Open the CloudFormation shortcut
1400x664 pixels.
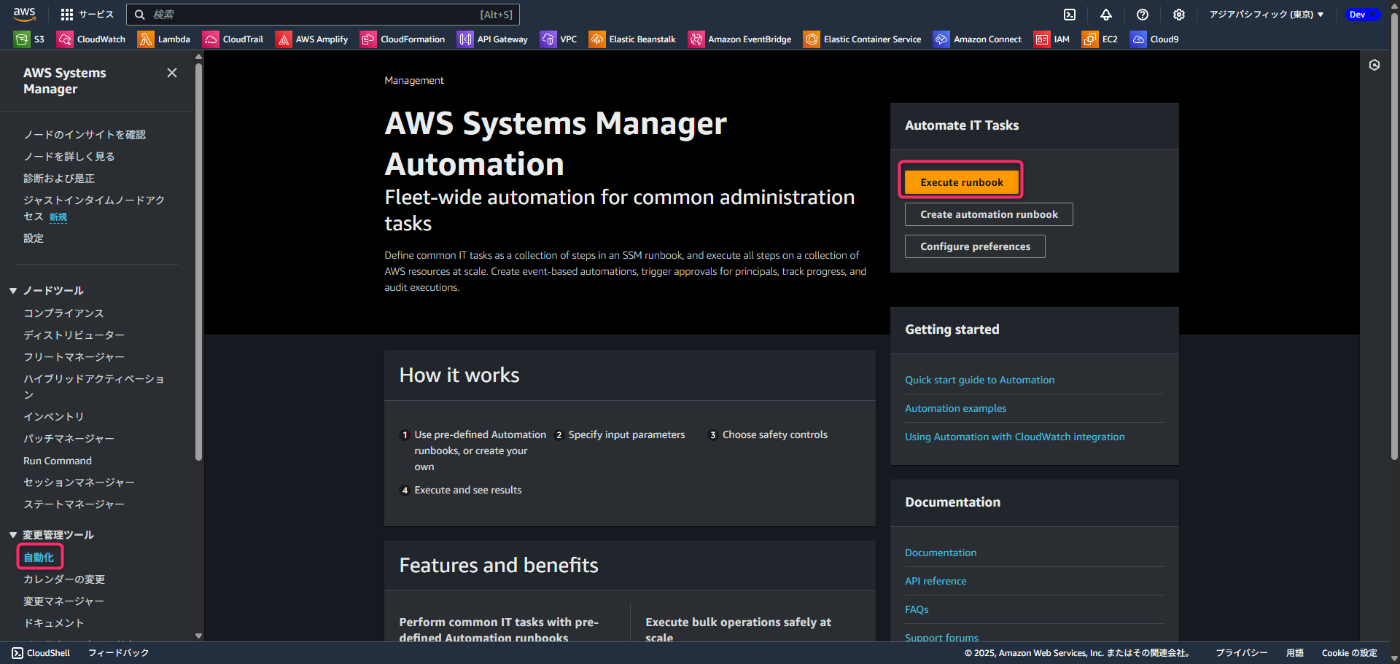pos(403,39)
